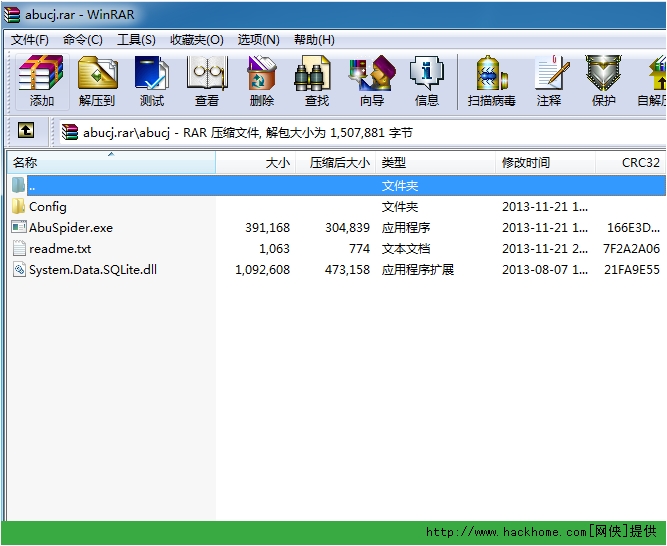667x546 pixels.
Task: Select the Config folder name
Action: point(48,207)
